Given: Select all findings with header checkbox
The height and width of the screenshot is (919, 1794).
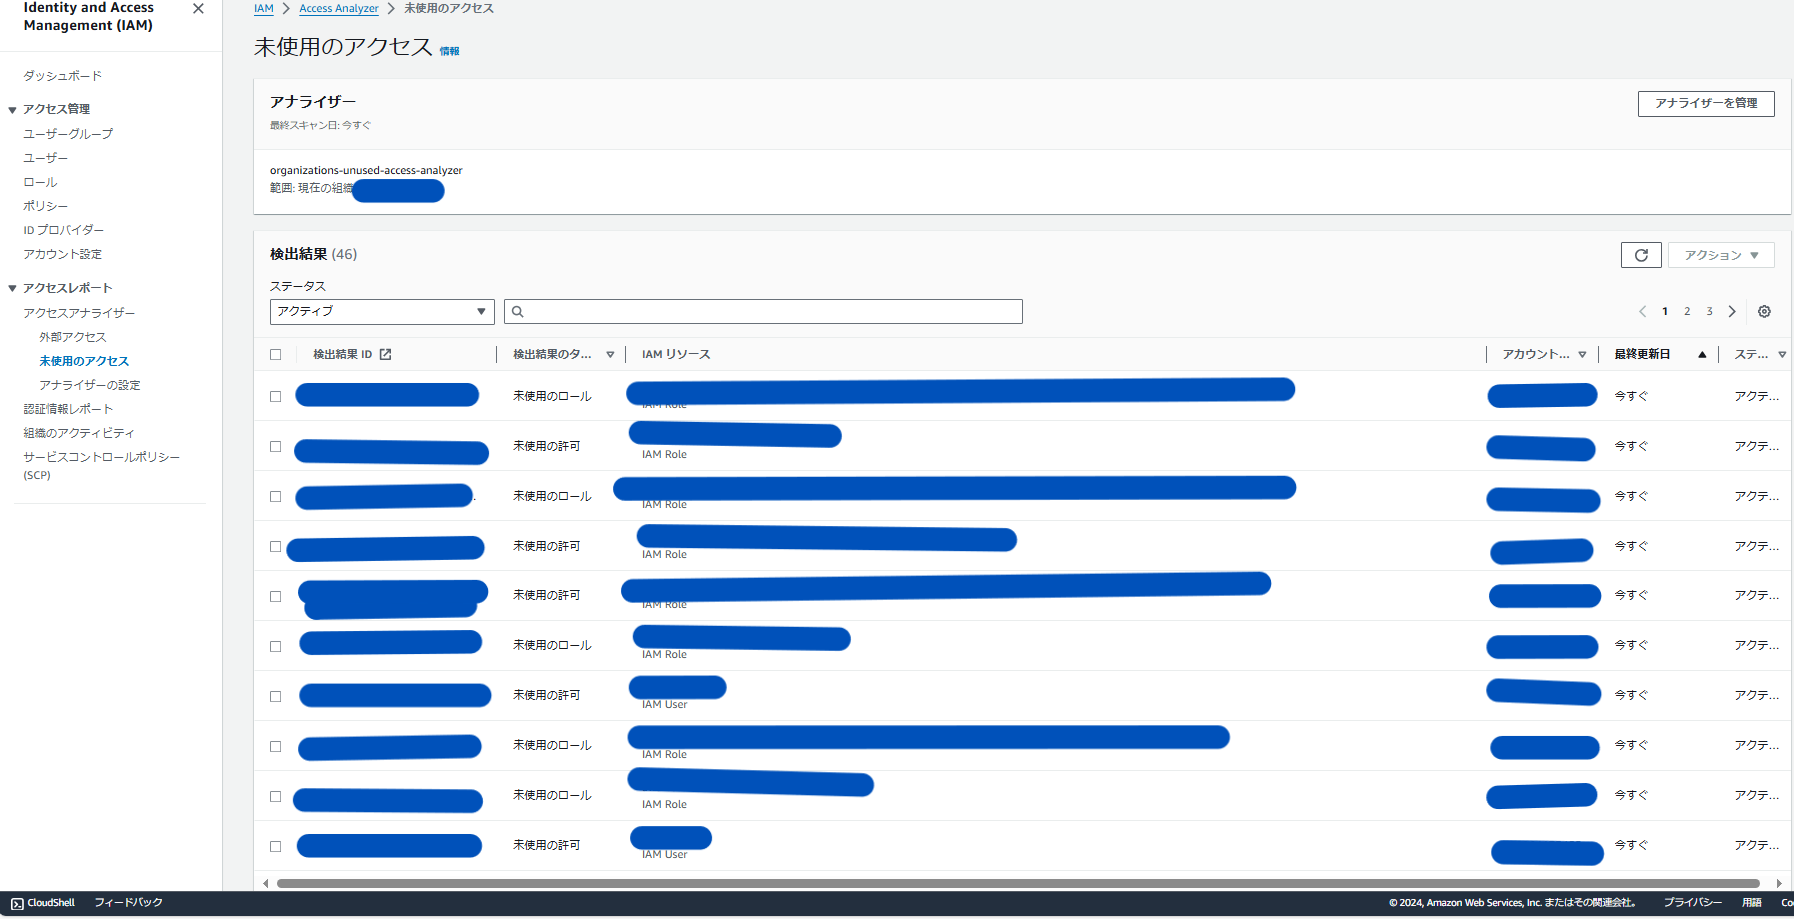Looking at the screenshot, I should point(276,354).
